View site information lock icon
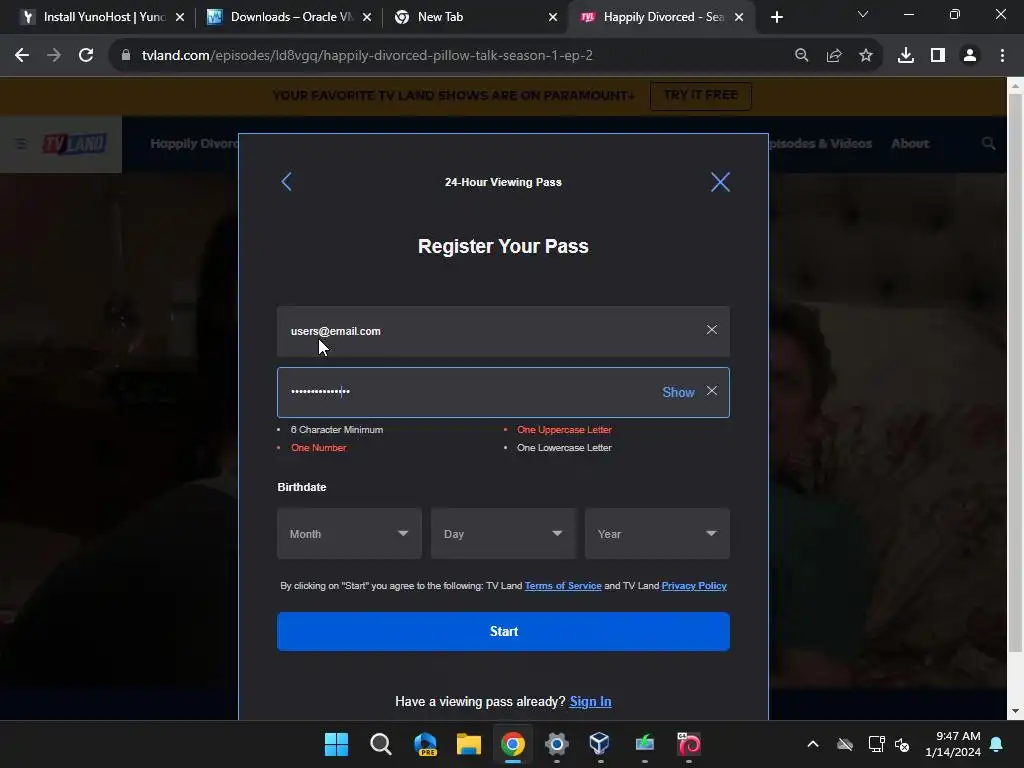The height and width of the screenshot is (768, 1024). [x=126, y=56]
